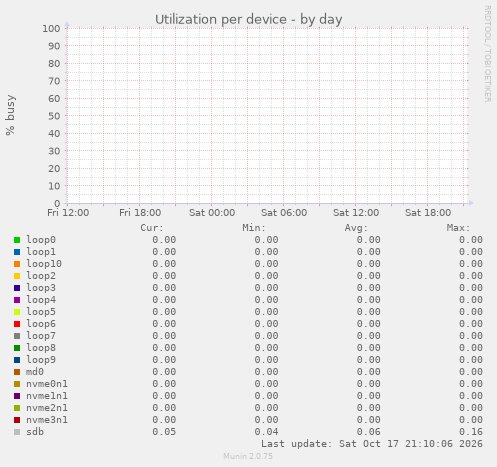This screenshot has width=497, height=467.
Task: Click the Max: column header
Action: pos(458,228)
